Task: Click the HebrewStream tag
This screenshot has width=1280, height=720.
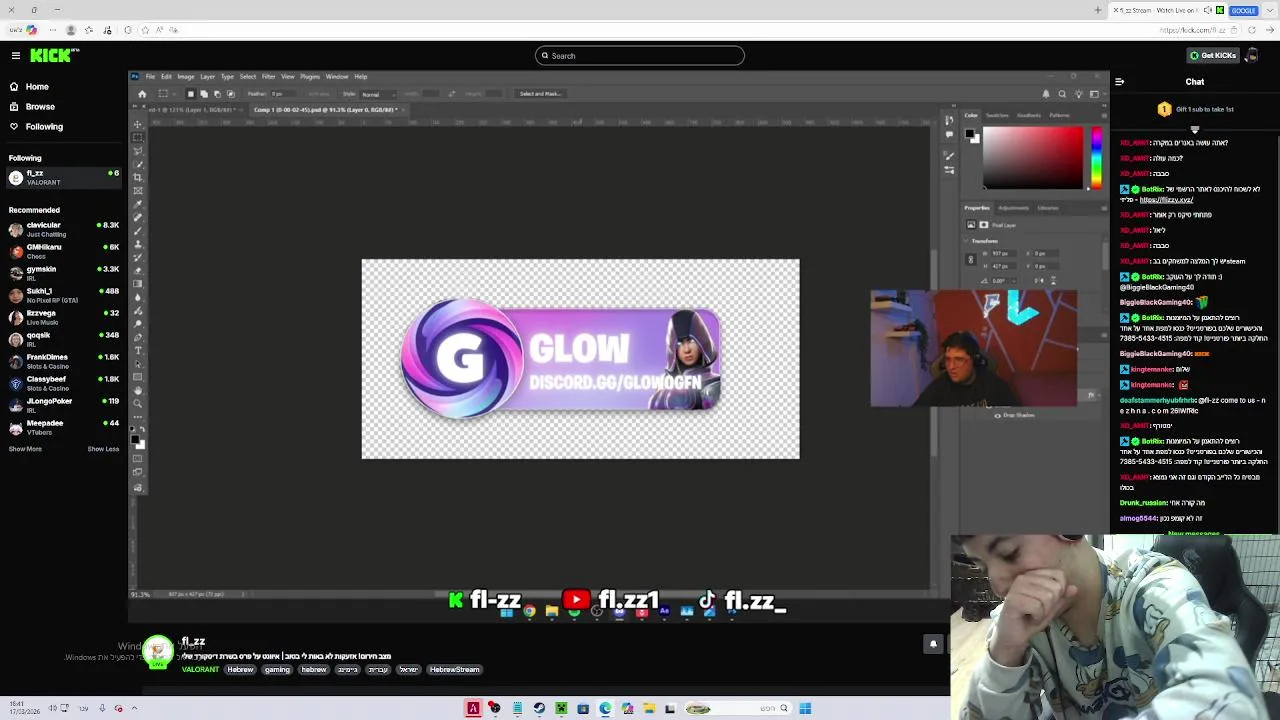Action: 455,670
